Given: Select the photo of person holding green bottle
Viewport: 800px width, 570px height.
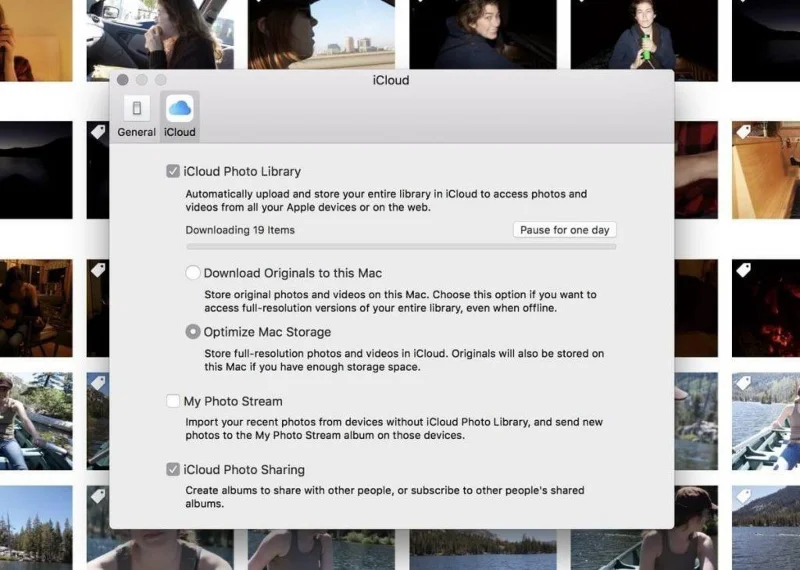Looking at the screenshot, I should coord(642,35).
